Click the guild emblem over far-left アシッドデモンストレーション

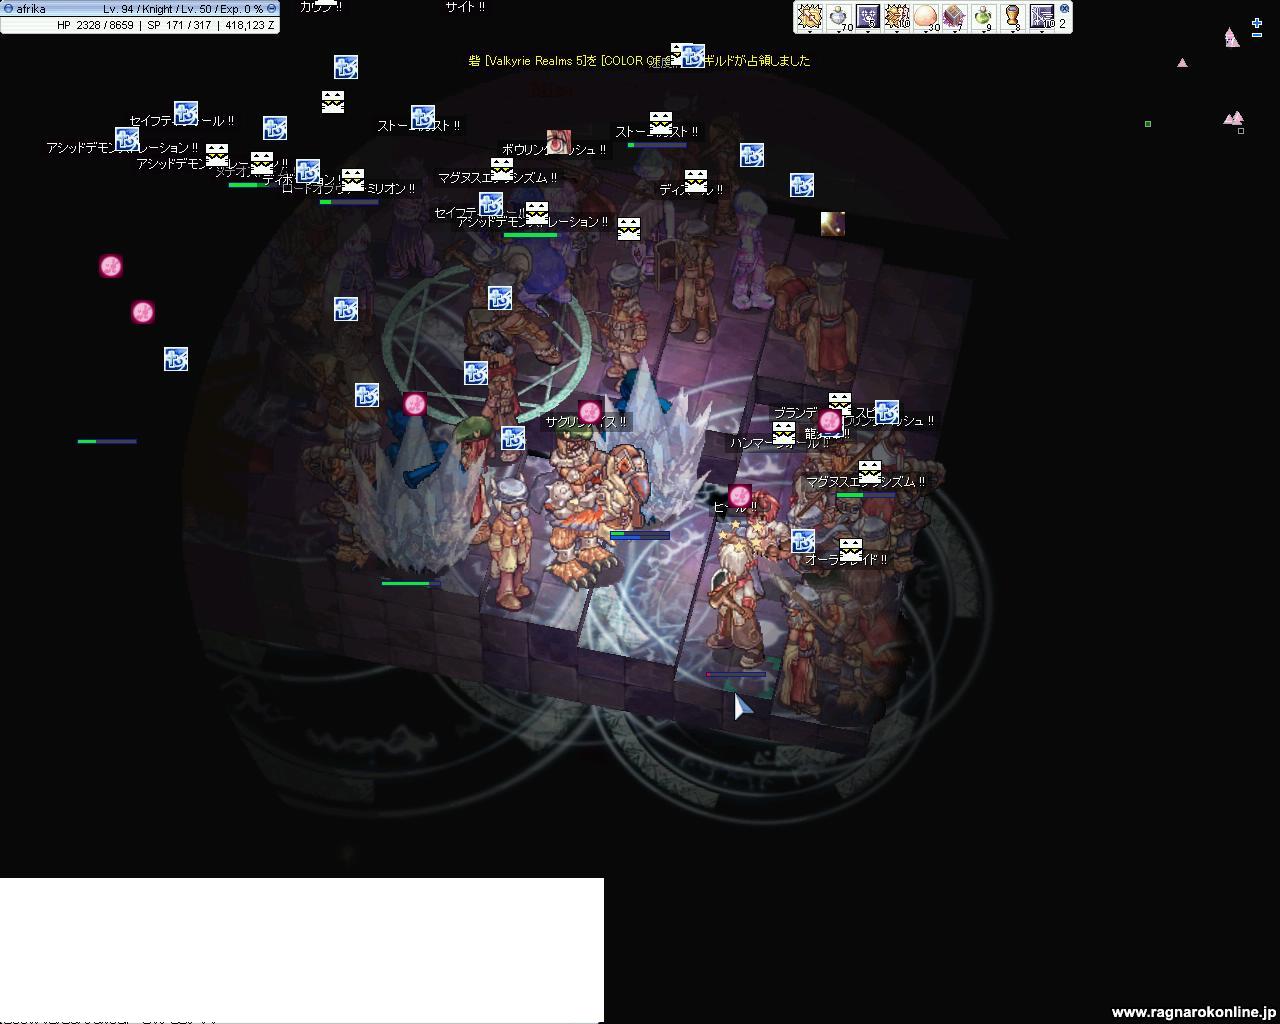click(x=127, y=139)
